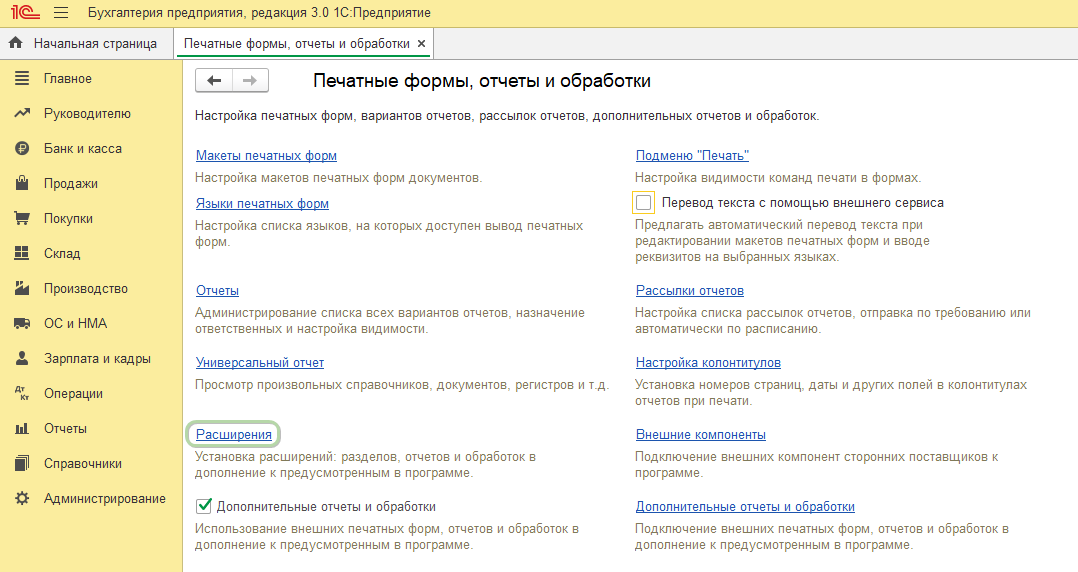Open the Главное section label
The width and height of the screenshot is (1078, 572).
(x=67, y=78)
